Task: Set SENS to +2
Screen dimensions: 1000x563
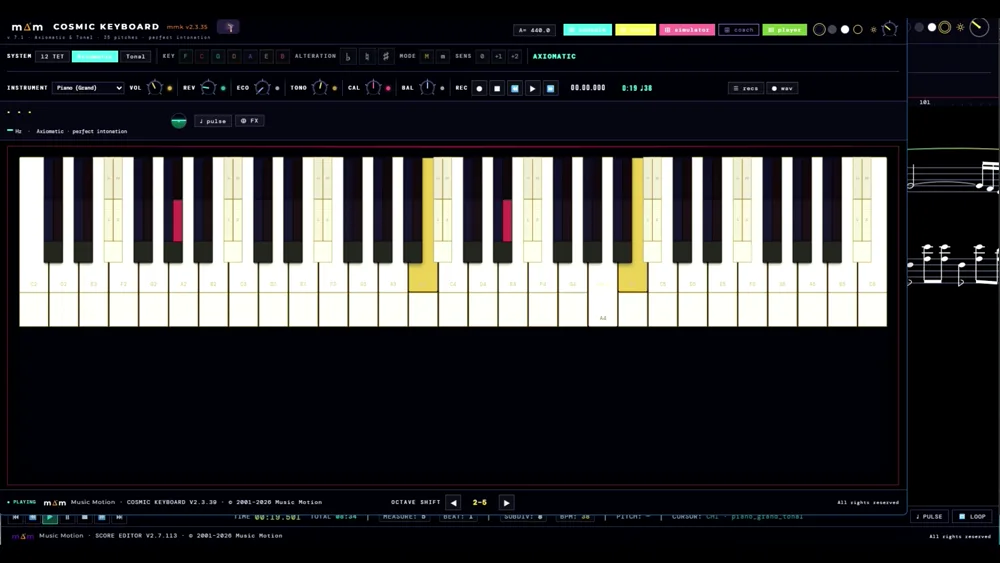Action: (515, 56)
